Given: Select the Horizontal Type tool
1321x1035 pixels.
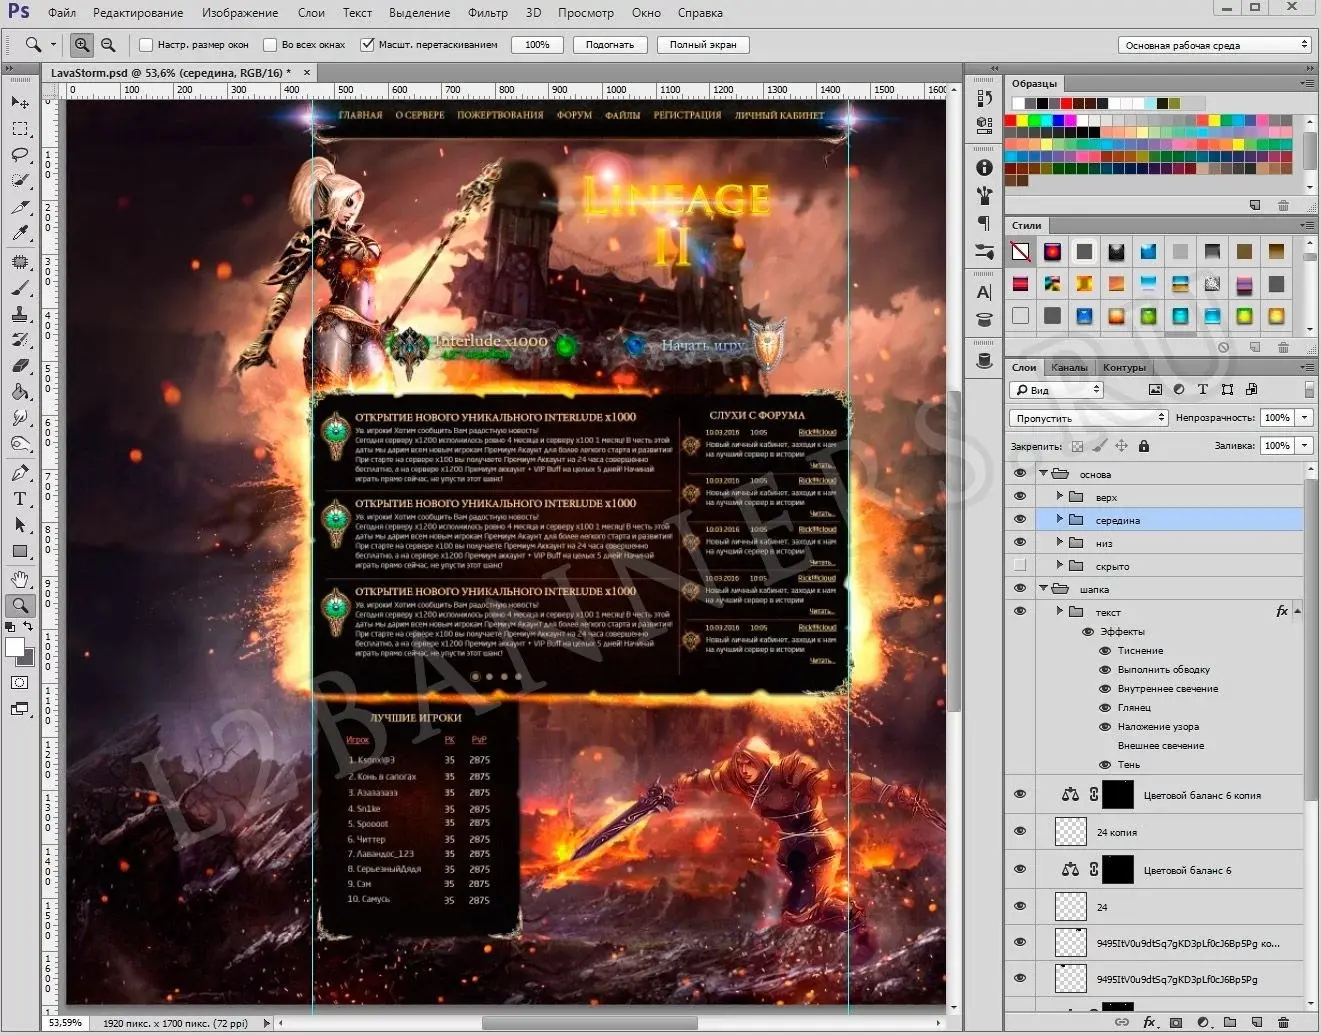Looking at the screenshot, I should coord(19,499).
